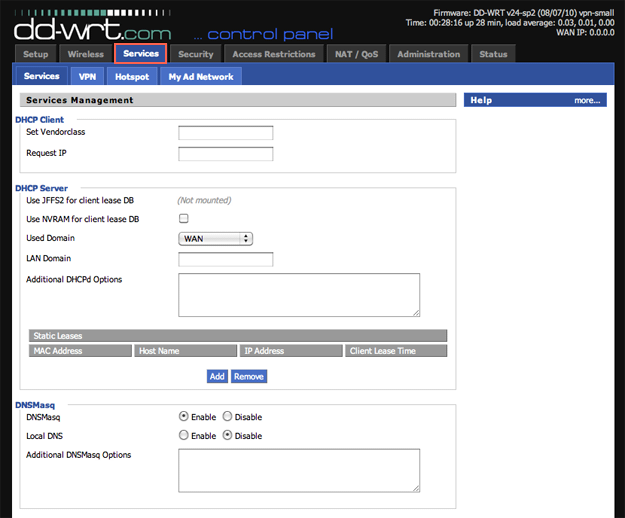Open the Administration tab

tap(428, 54)
